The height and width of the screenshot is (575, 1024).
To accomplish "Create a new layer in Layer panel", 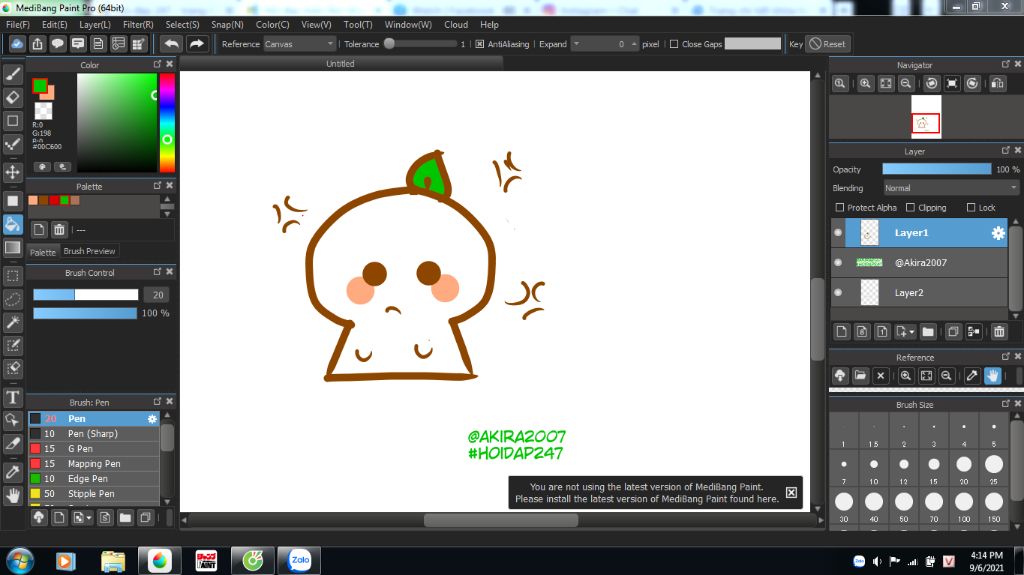I will click(x=842, y=331).
